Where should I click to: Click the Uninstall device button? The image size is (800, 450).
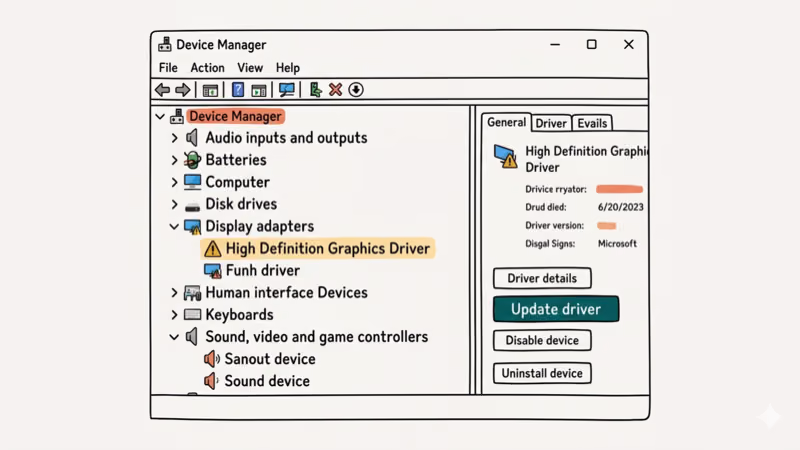pyautogui.click(x=542, y=373)
